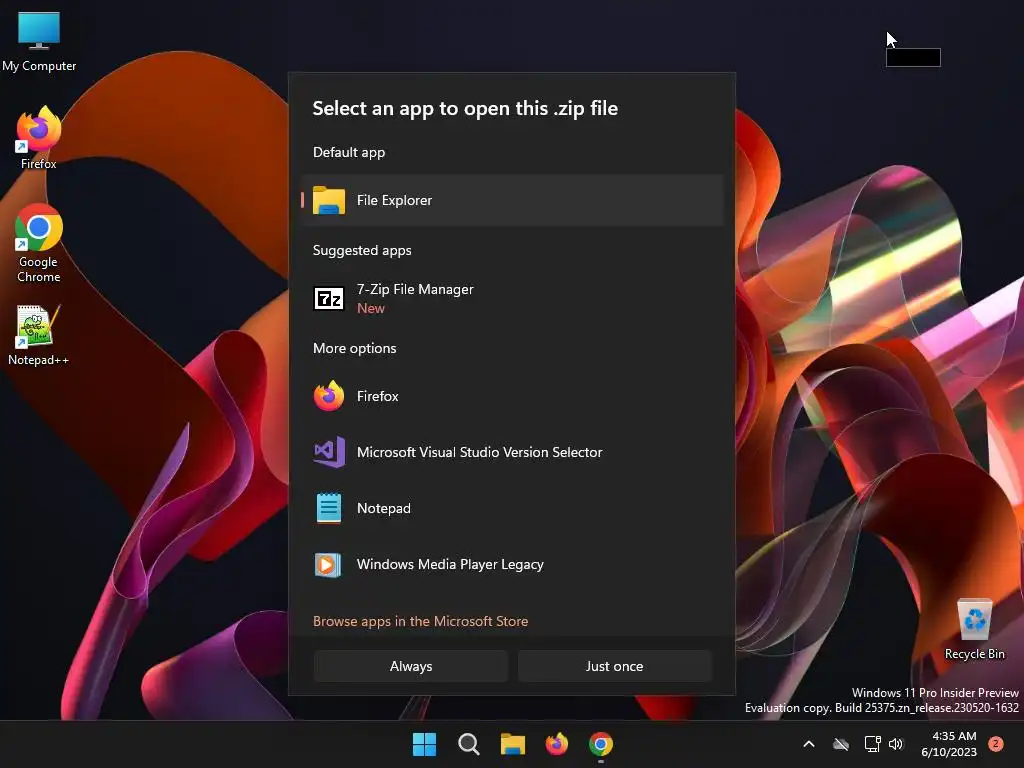Choose 7-Zip File Manager from suggested apps
The width and height of the screenshot is (1024, 768).
pos(513,298)
